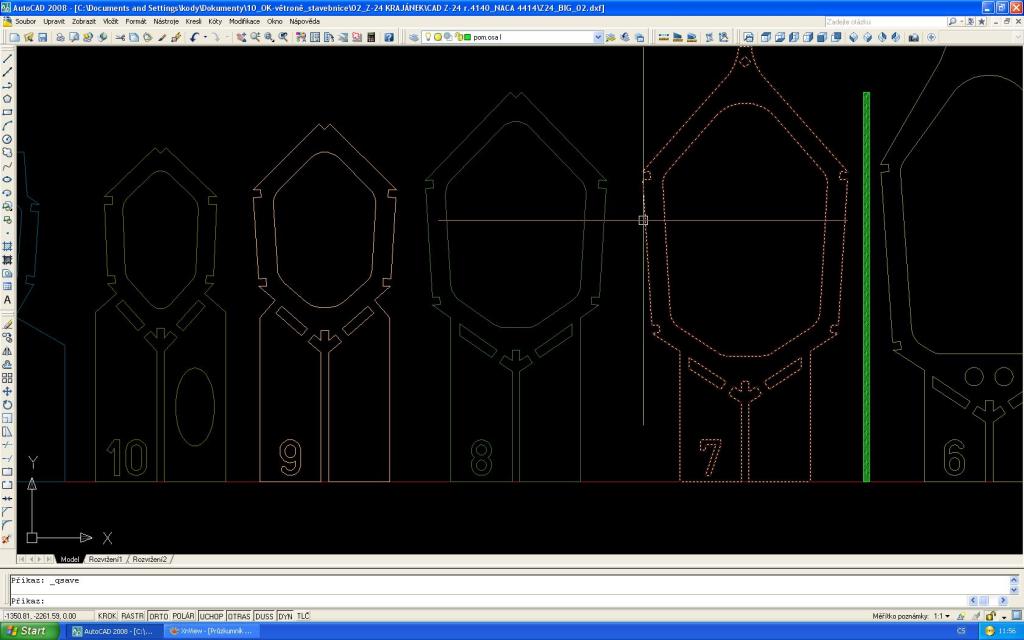
Task: Switch to the Rozvržení1 layout tab
Action: click(105, 559)
